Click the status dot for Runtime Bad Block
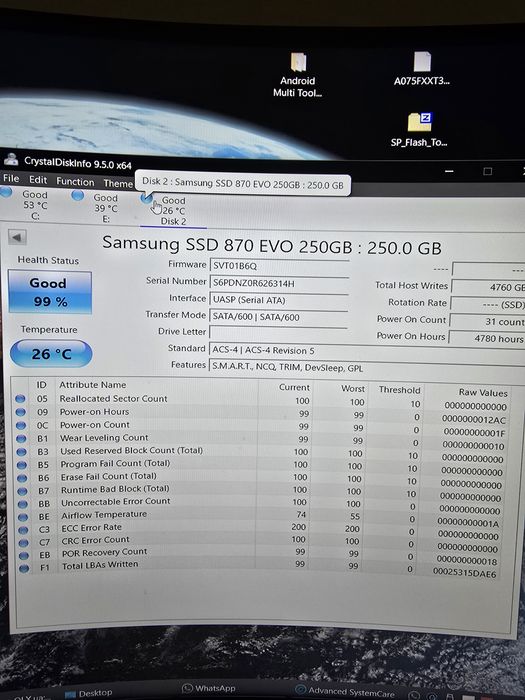525x700 pixels. [x=22, y=491]
